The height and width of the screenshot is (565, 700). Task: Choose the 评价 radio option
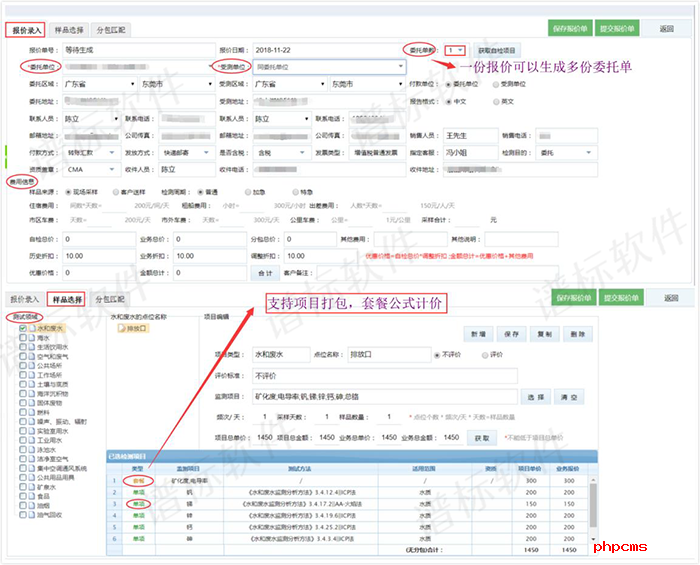click(486, 354)
